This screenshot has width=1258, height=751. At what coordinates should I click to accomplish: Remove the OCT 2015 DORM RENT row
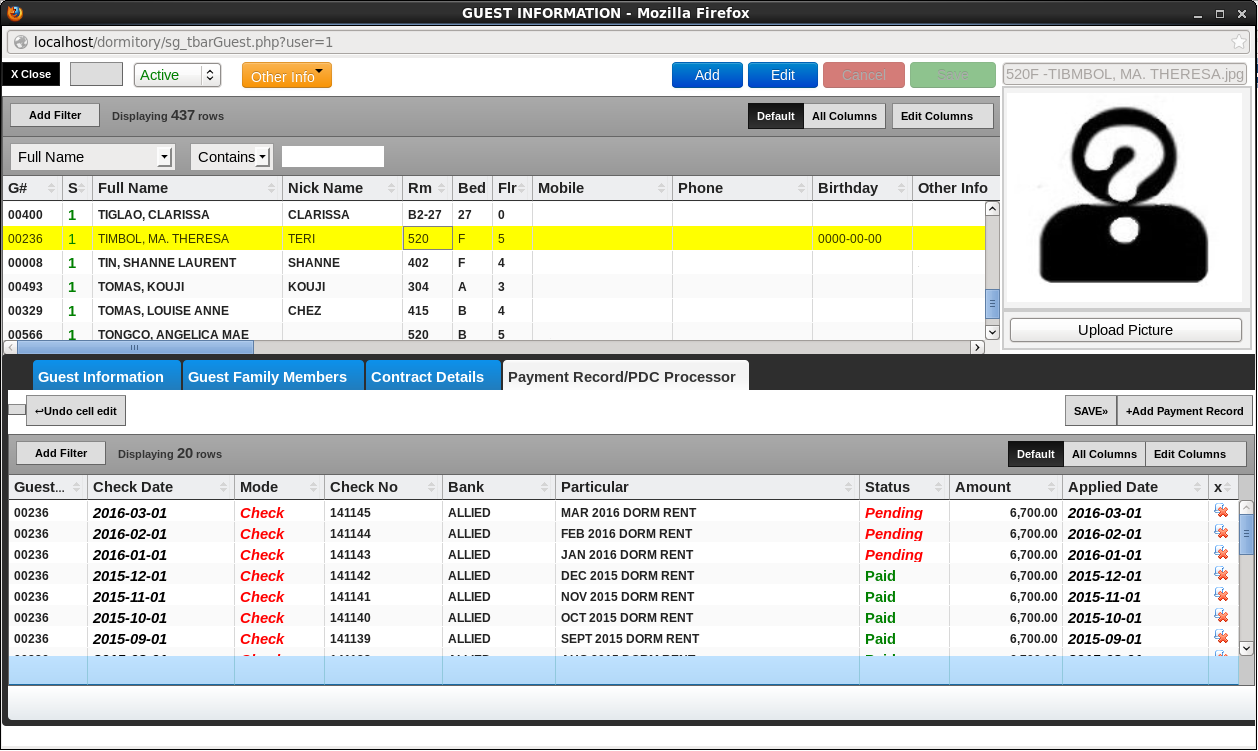click(x=1221, y=616)
